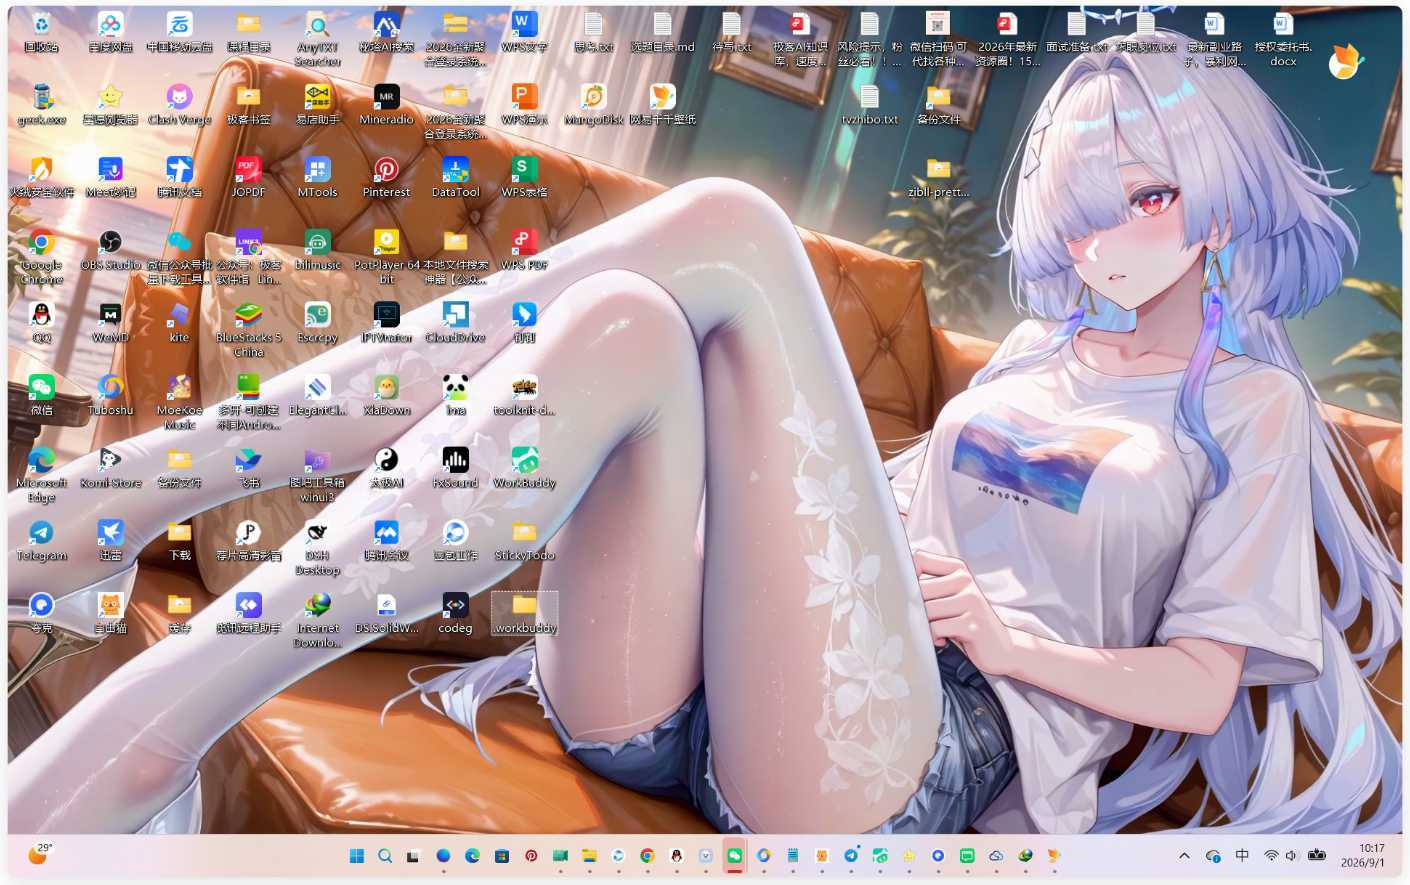The height and width of the screenshot is (885, 1410).
Task: Select the 网易千千壁纸 desktop icon
Action: point(662,105)
